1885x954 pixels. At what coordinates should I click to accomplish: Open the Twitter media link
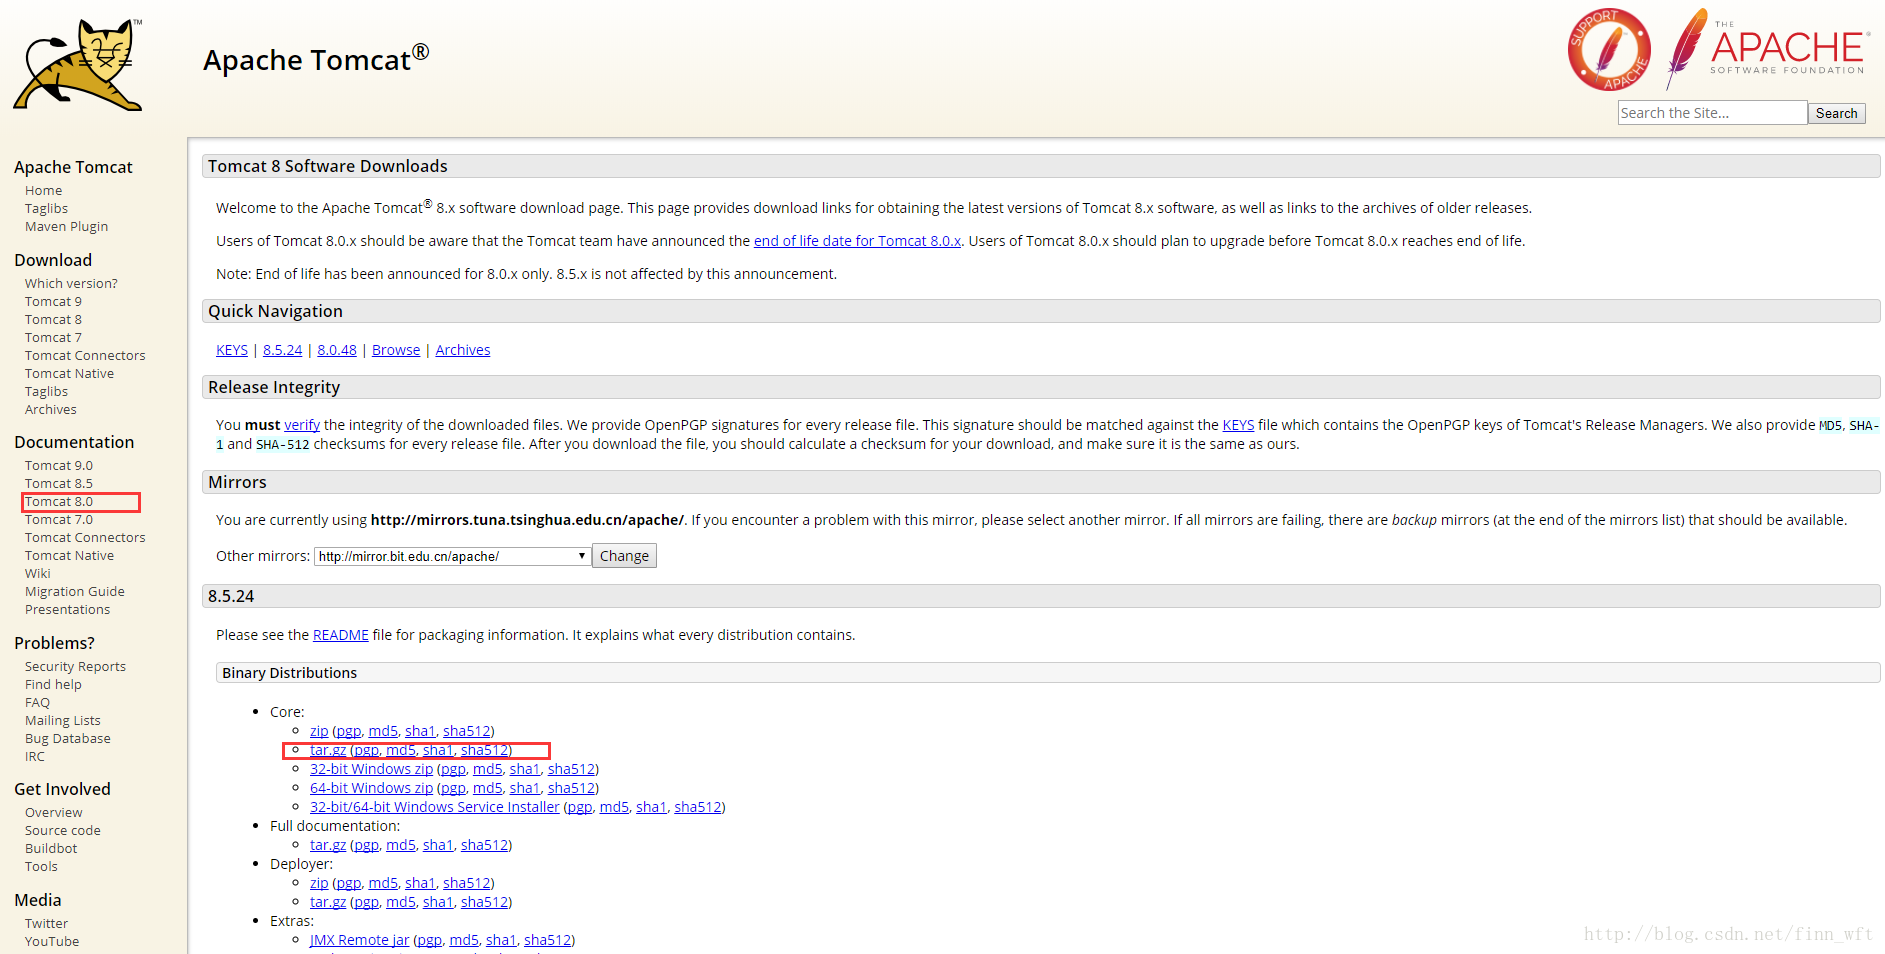(46, 924)
